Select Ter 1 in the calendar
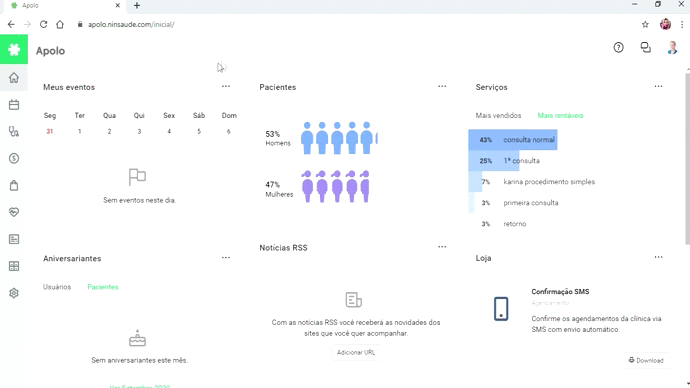The width and height of the screenshot is (690, 388). (80, 131)
